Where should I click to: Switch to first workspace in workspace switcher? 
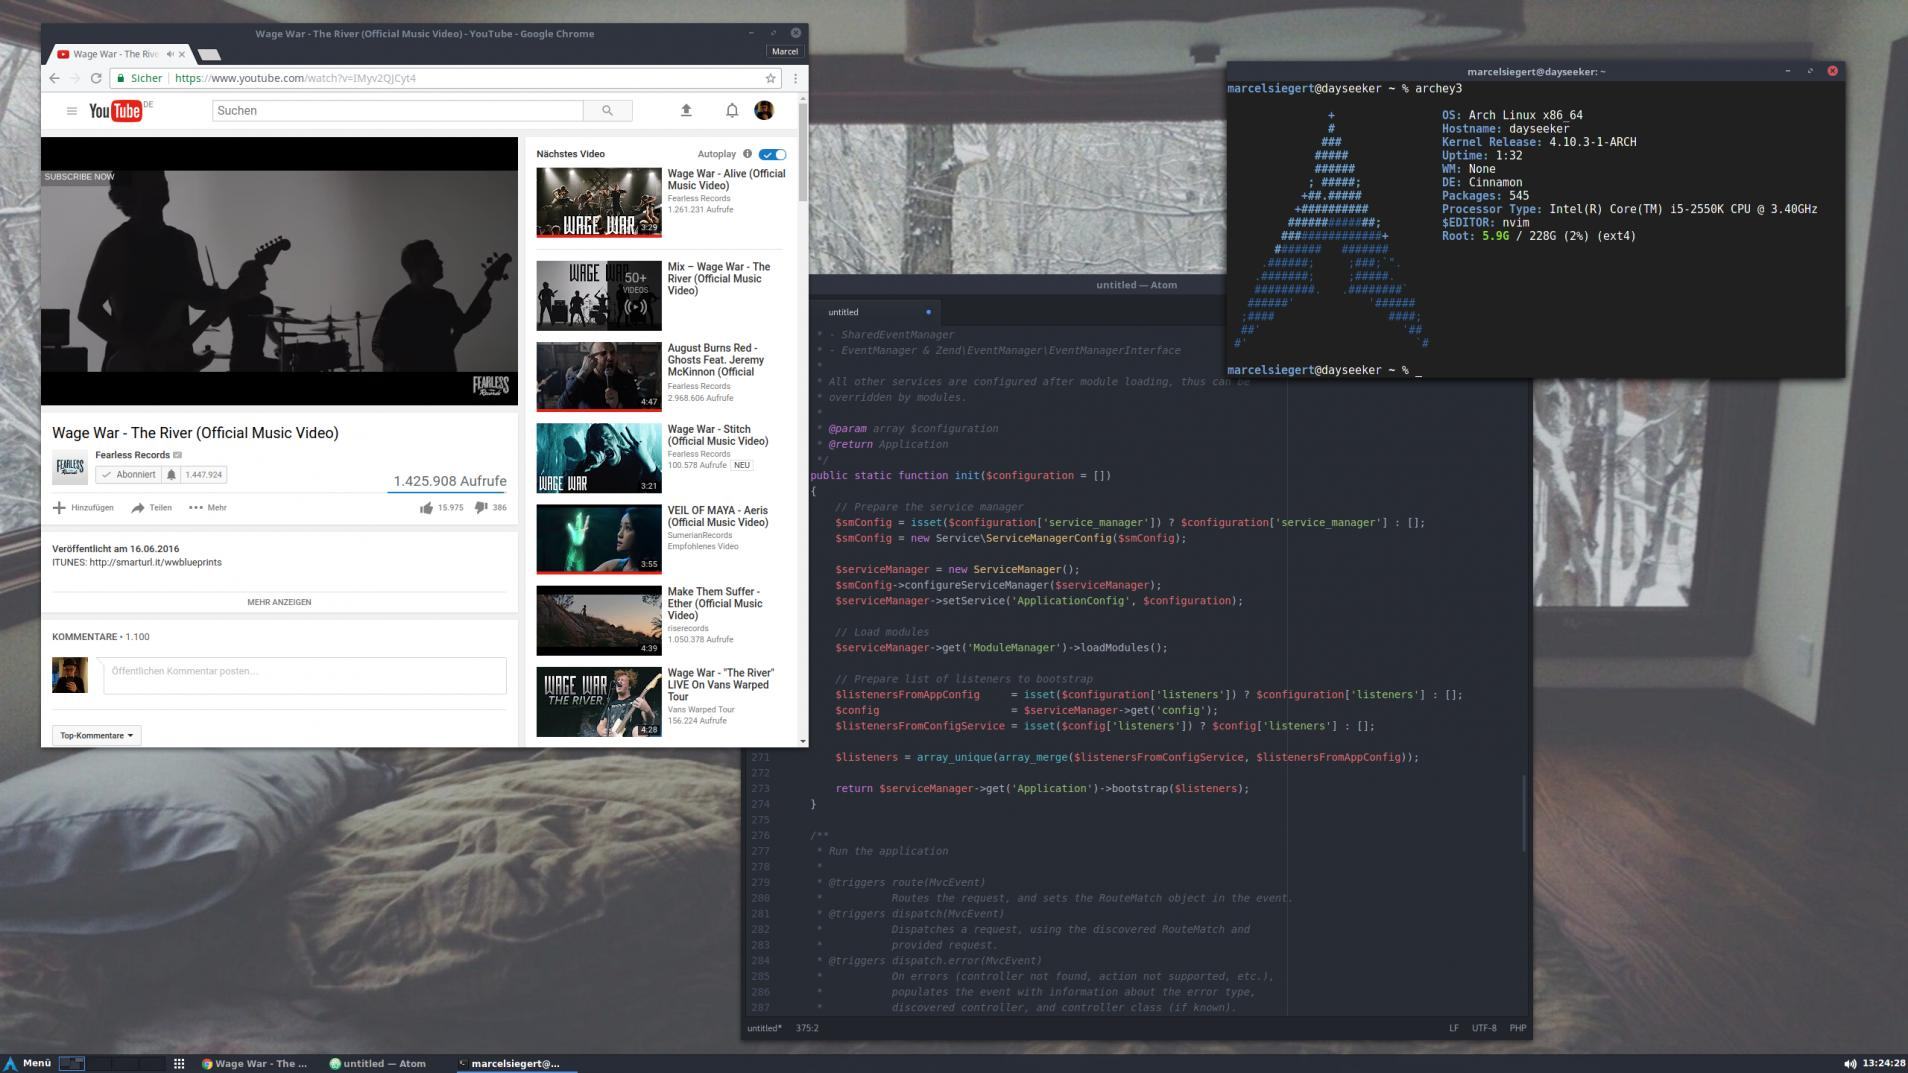pos(72,1064)
